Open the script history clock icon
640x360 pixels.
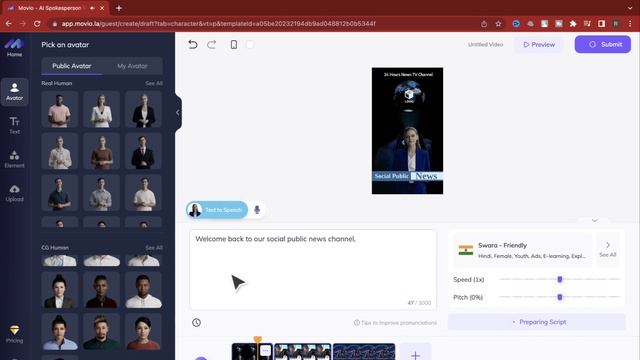tap(196, 322)
